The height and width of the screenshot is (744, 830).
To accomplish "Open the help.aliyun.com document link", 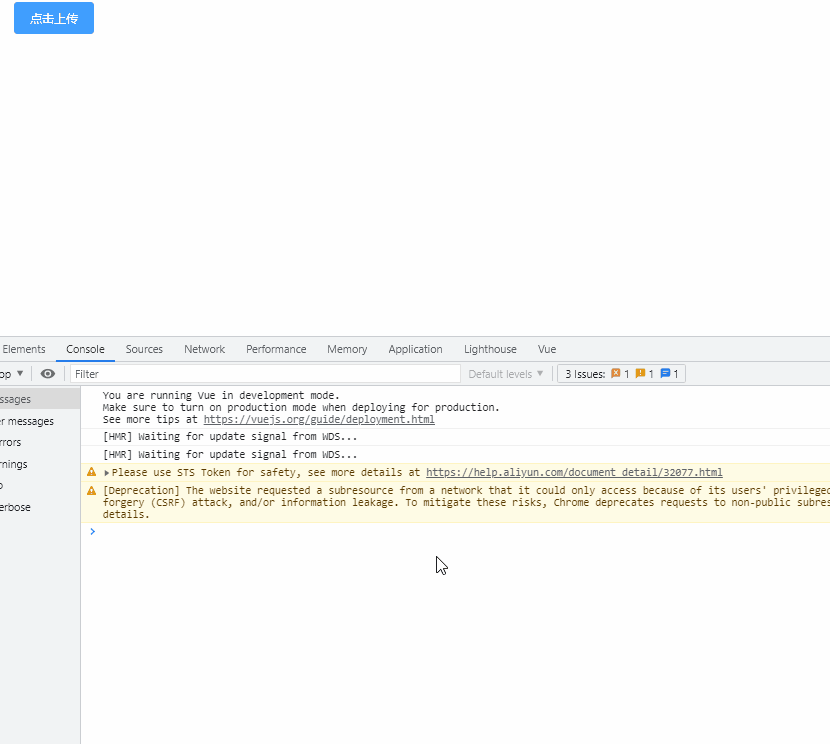I will (x=574, y=473).
